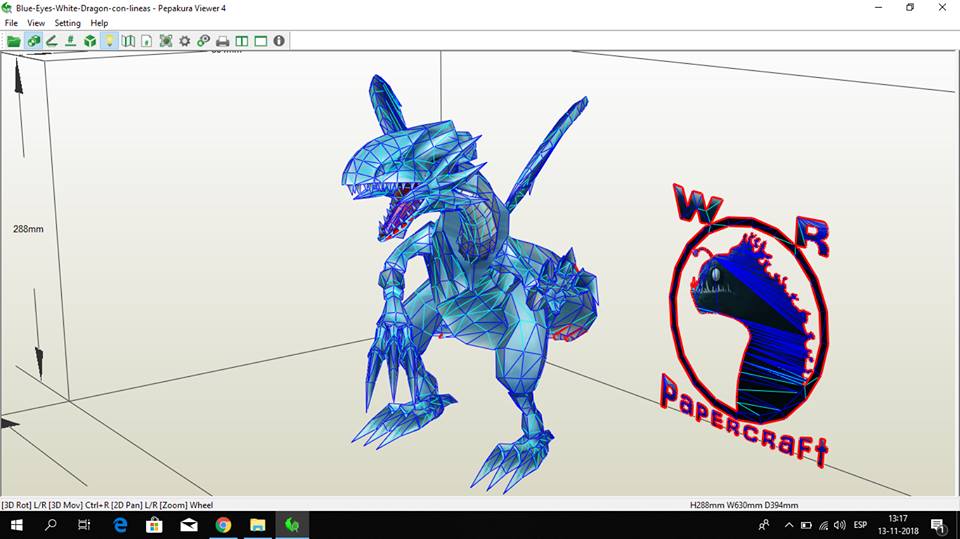The width and height of the screenshot is (960, 539).
Task: Click the WR Papercraft logo model
Action: point(747,325)
